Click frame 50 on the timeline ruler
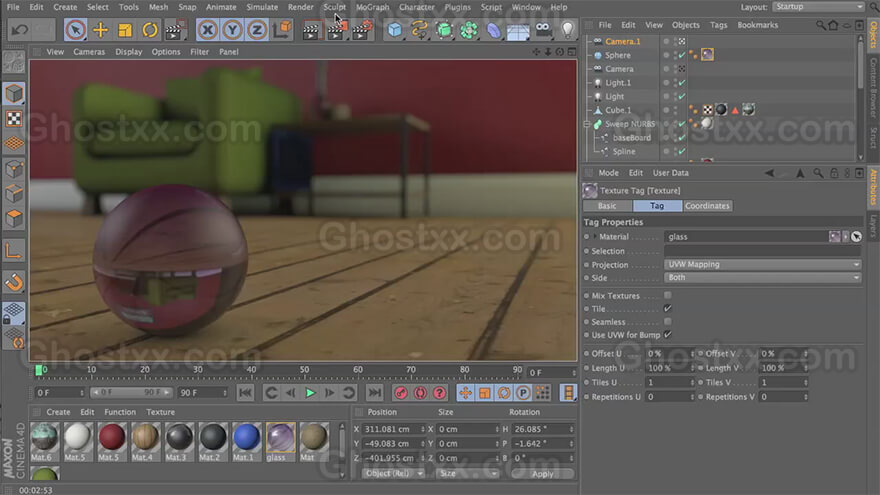Screen dimensions: 880x495 click(304, 370)
